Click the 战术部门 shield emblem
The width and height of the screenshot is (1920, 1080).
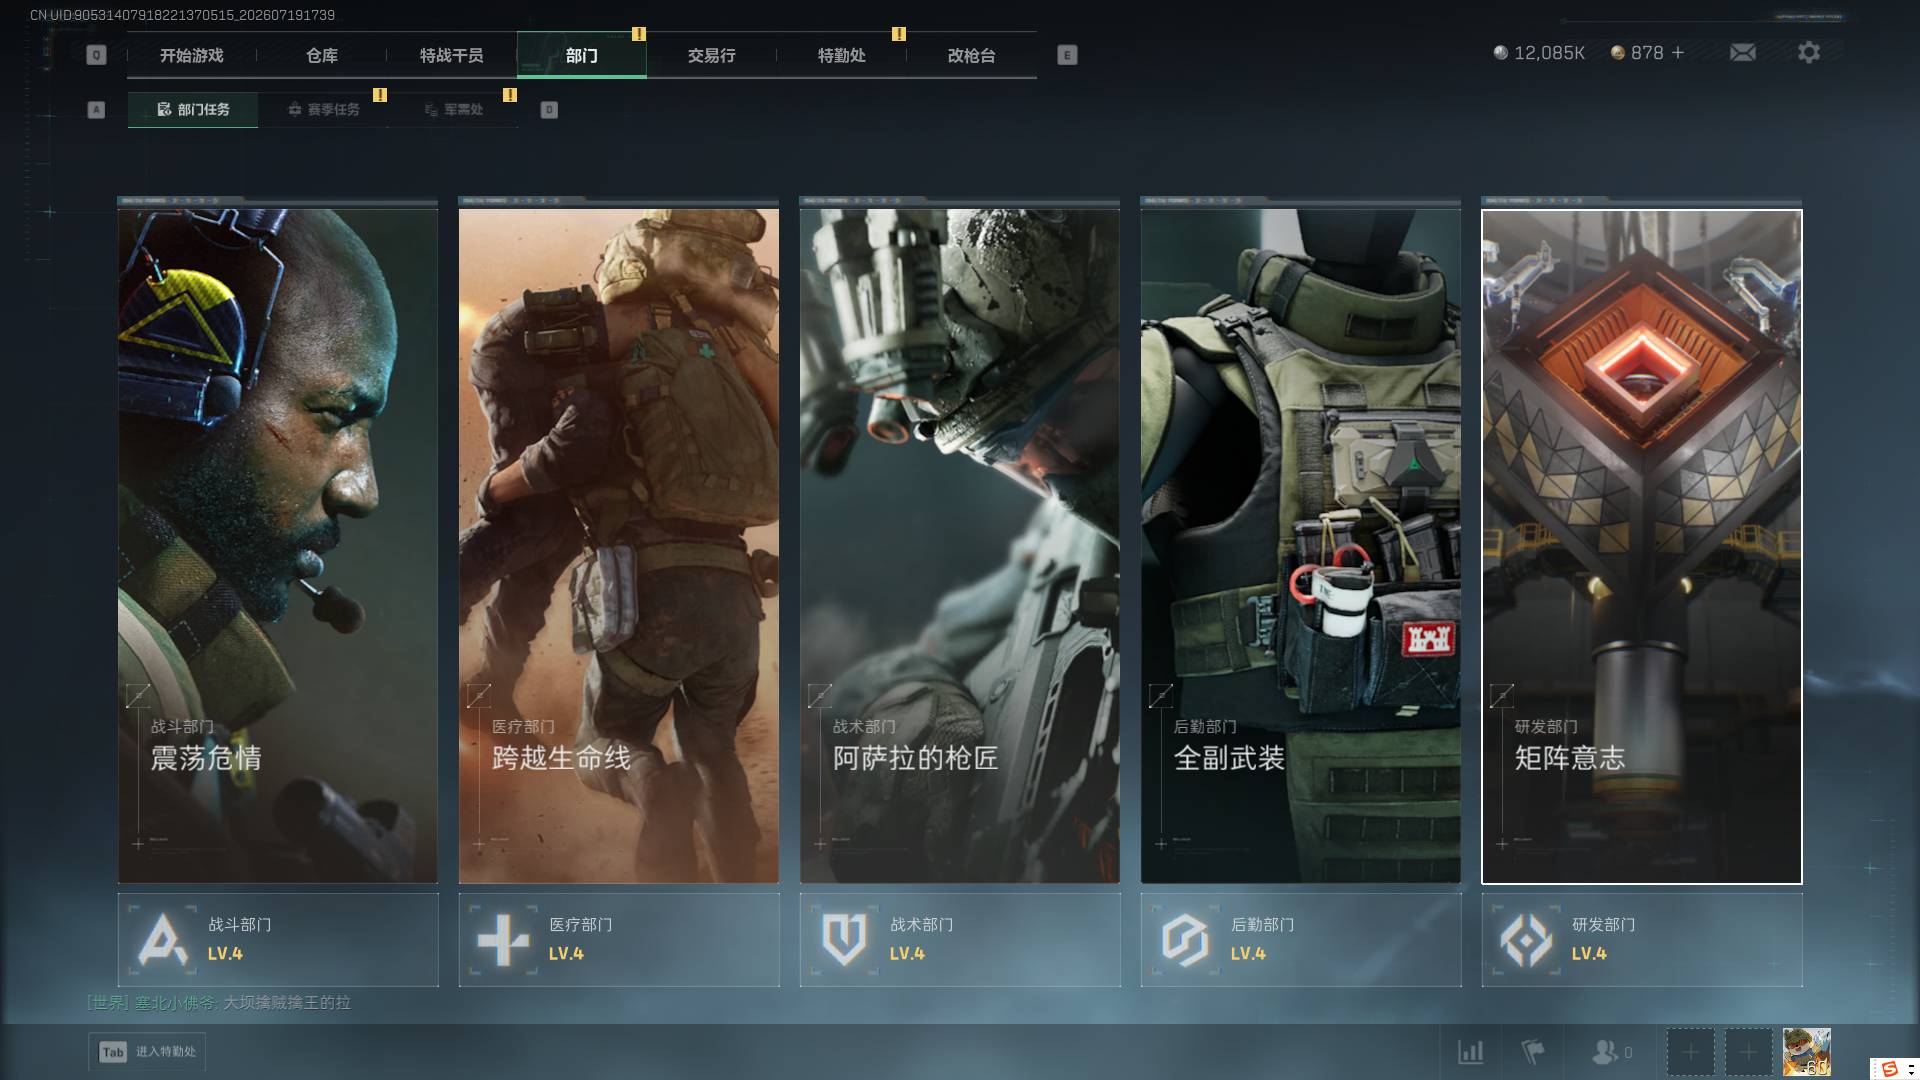pyautogui.click(x=844, y=939)
